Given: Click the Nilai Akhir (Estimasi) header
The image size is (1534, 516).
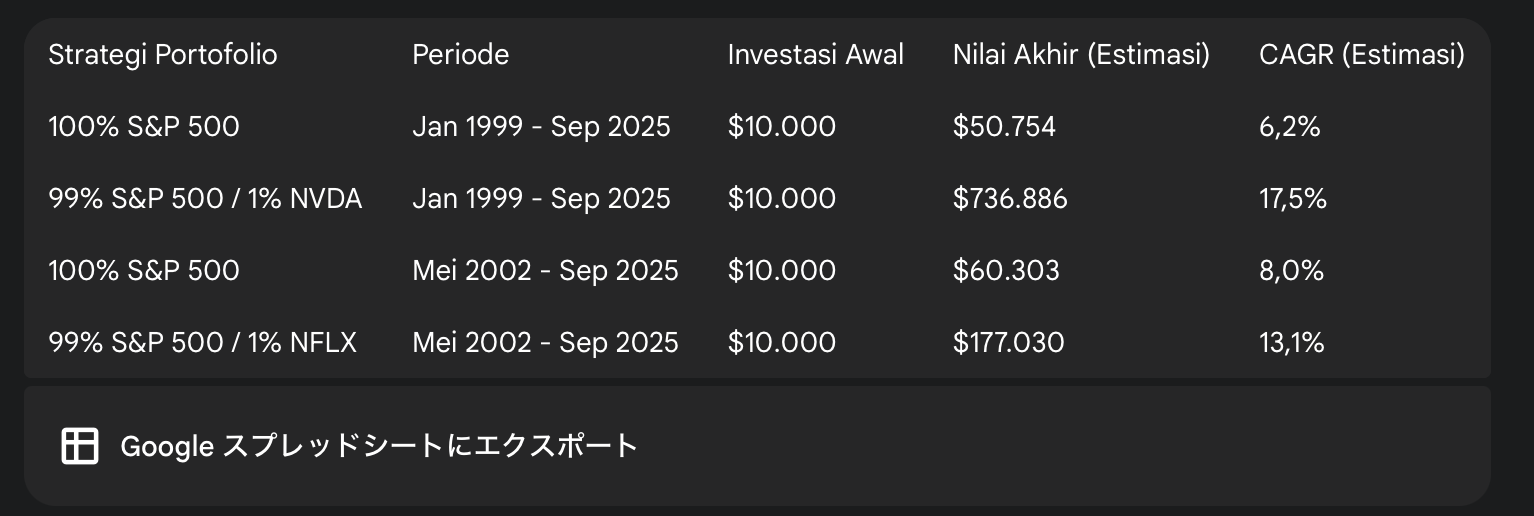Looking at the screenshot, I should (1081, 55).
